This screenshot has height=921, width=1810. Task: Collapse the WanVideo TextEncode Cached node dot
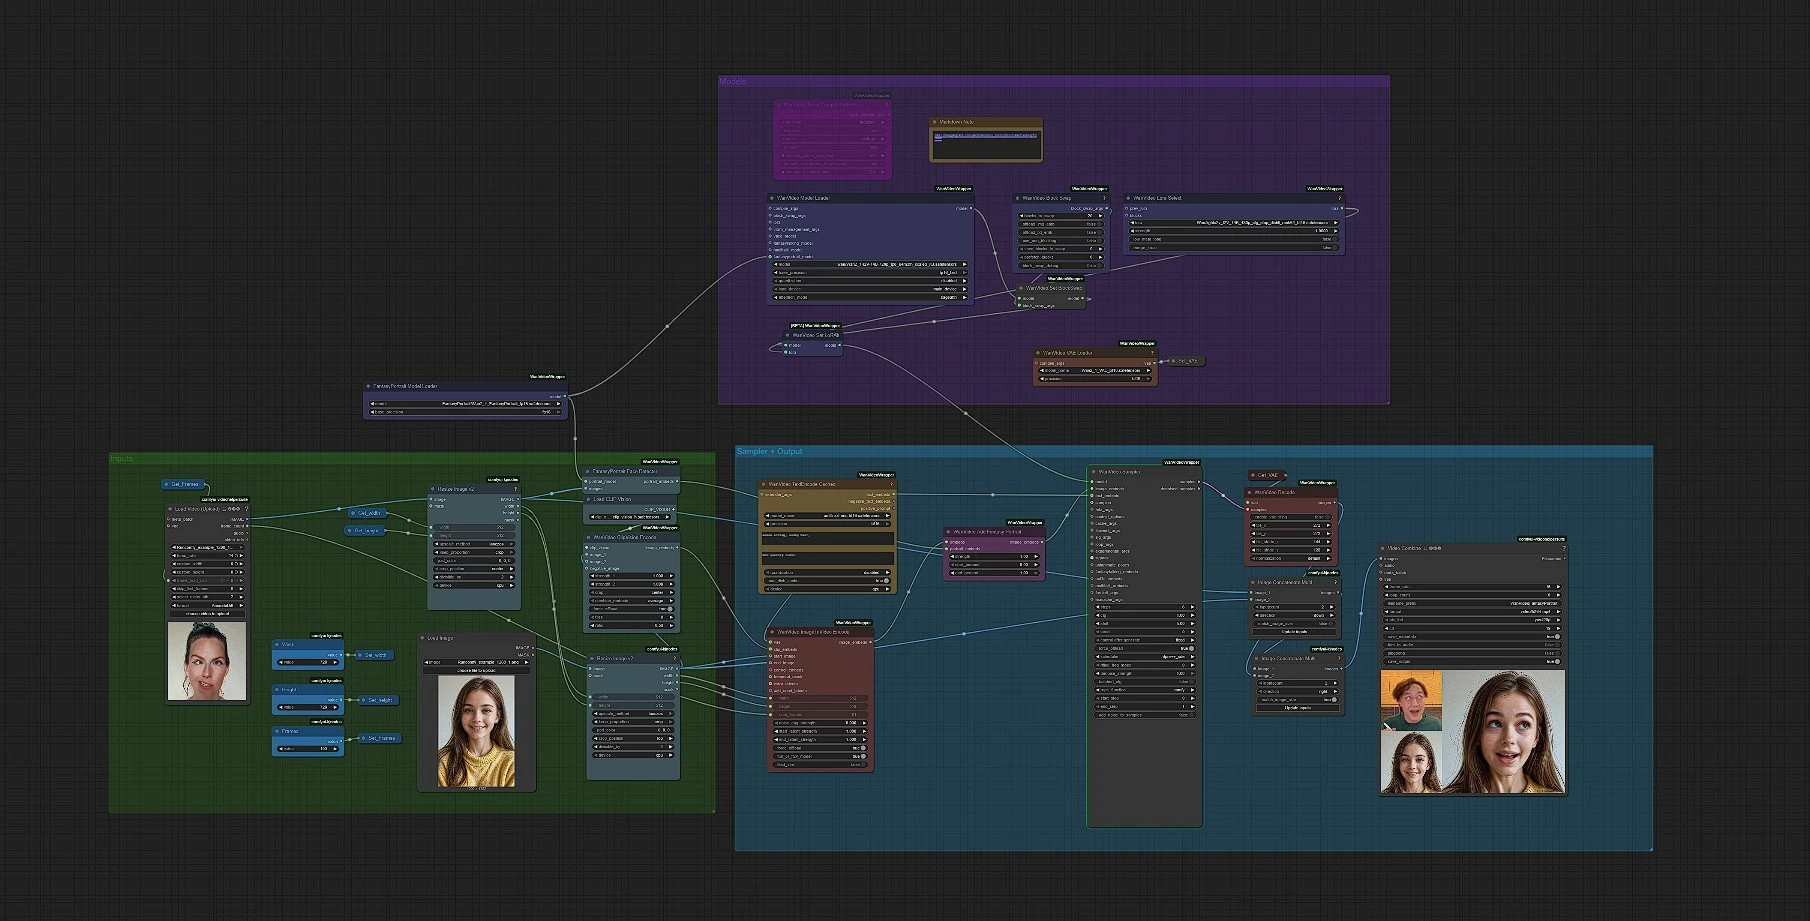pyautogui.click(x=764, y=484)
